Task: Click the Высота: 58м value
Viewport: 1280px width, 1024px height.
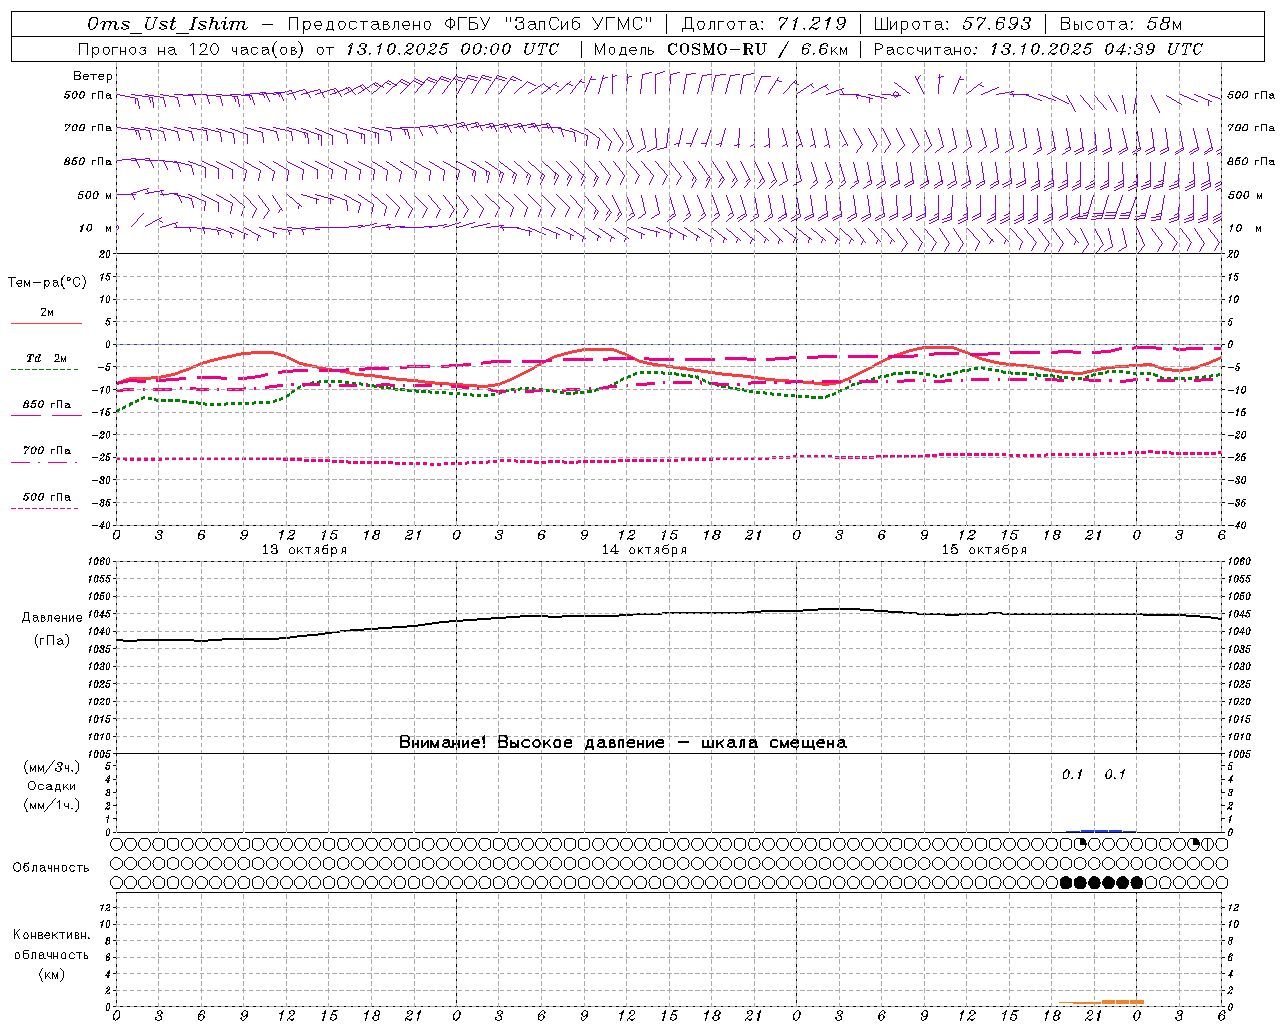Action: (x=1121, y=24)
